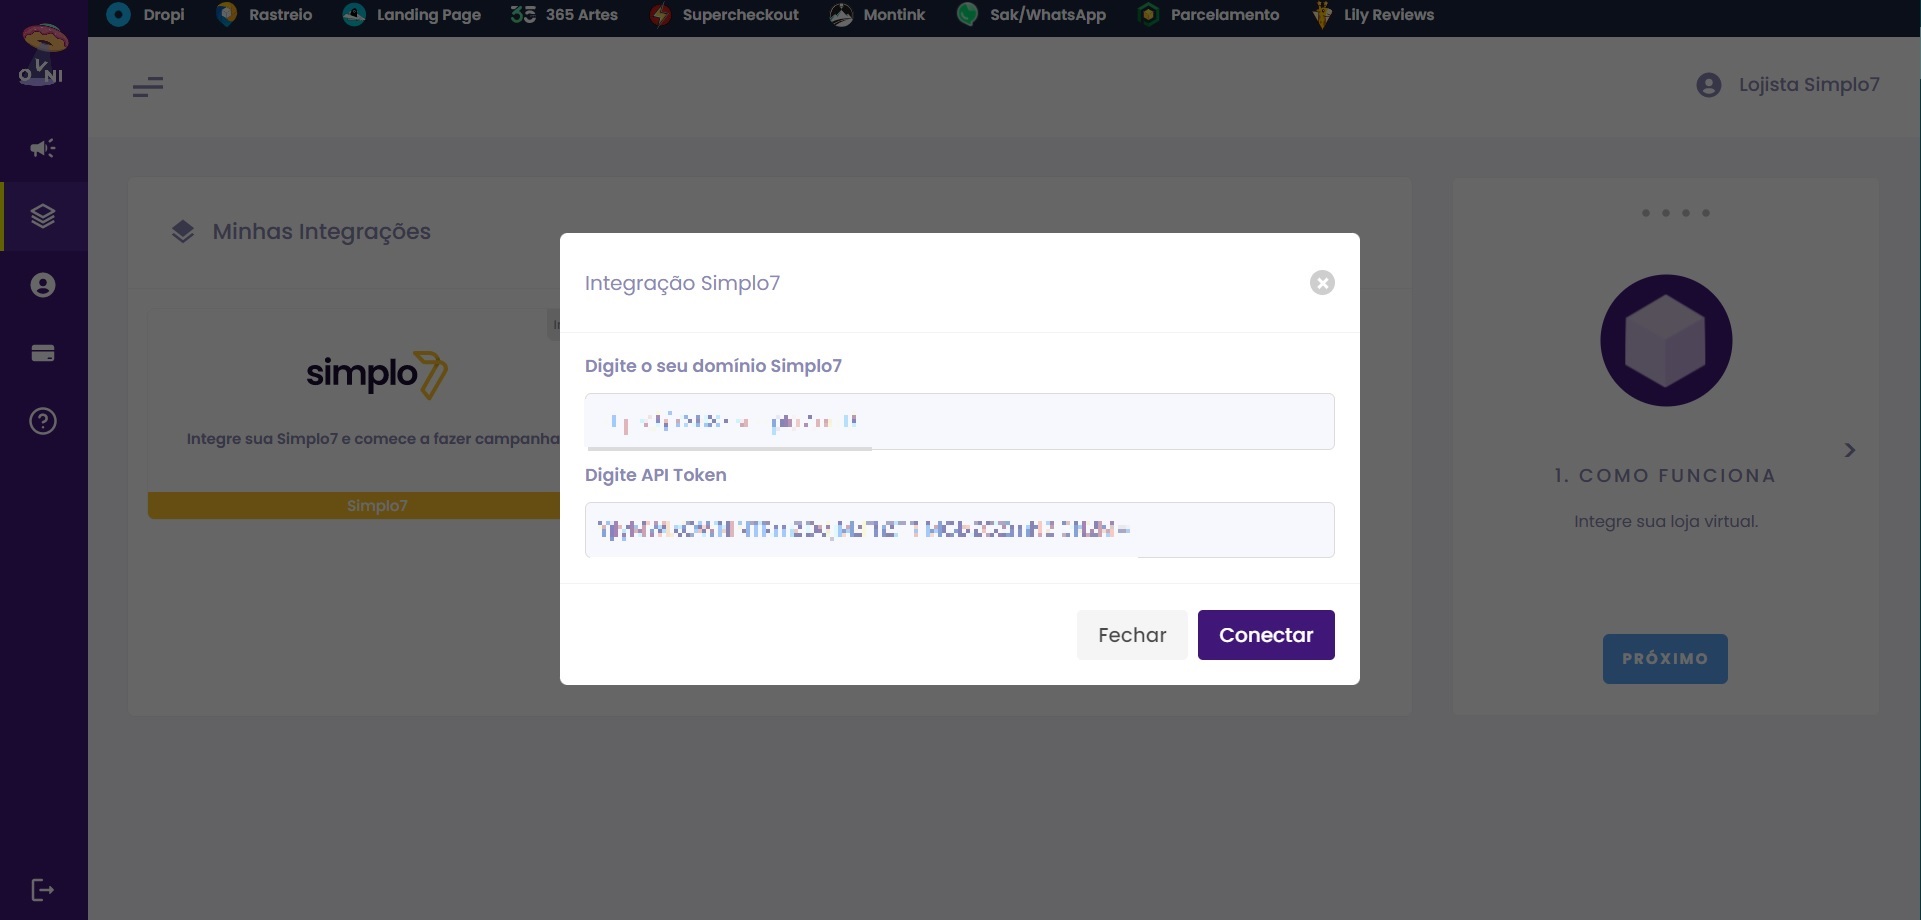Focus the Simplo7 domain input field
1921x920 pixels.
[960, 421]
